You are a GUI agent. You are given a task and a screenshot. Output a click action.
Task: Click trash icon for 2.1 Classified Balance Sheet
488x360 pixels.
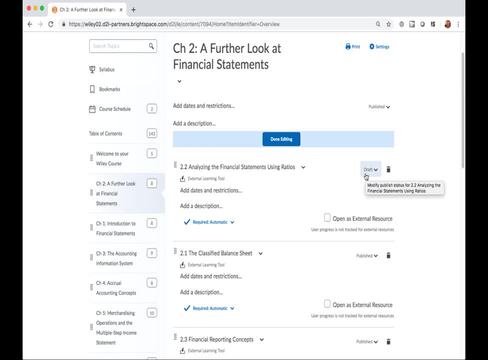[x=388, y=255]
